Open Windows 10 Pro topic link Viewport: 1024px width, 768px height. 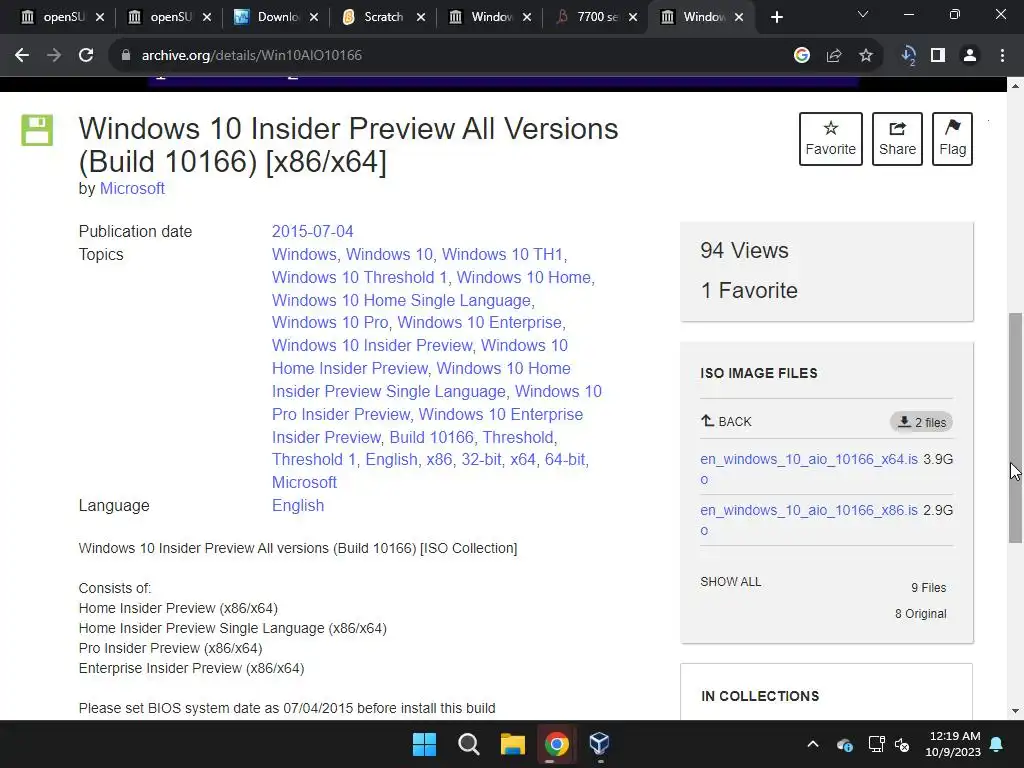click(x=330, y=323)
